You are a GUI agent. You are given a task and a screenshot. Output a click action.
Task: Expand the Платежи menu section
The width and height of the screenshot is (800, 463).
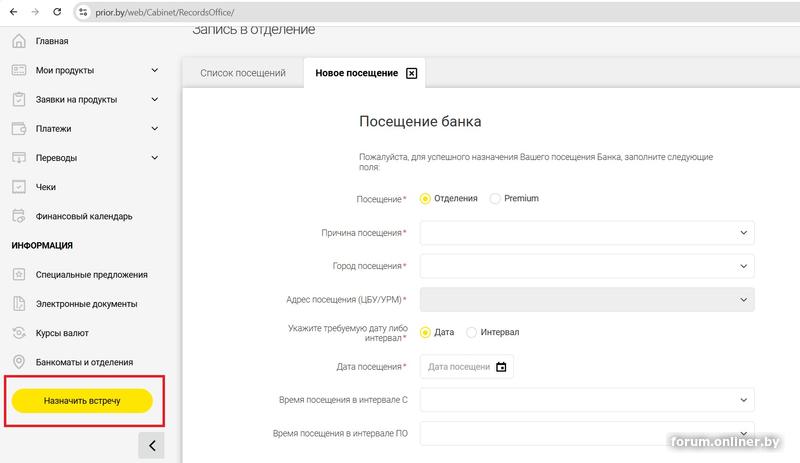point(154,129)
